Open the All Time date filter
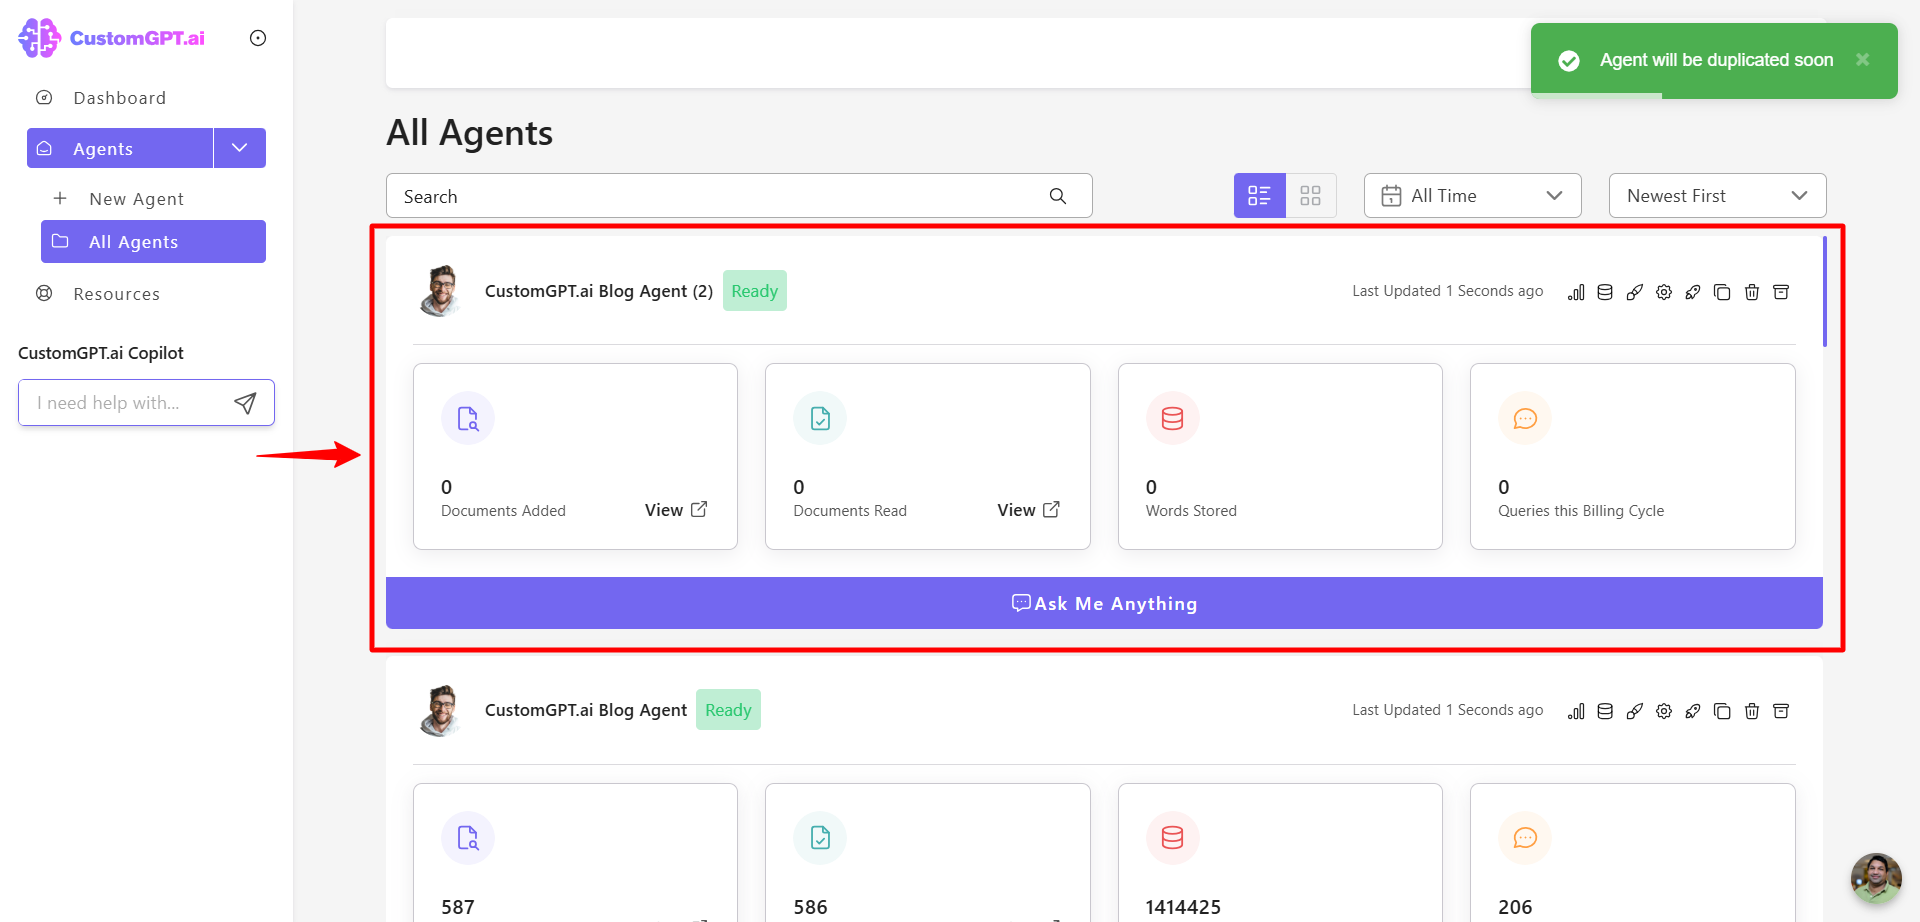This screenshot has height=922, width=1920. (x=1472, y=196)
